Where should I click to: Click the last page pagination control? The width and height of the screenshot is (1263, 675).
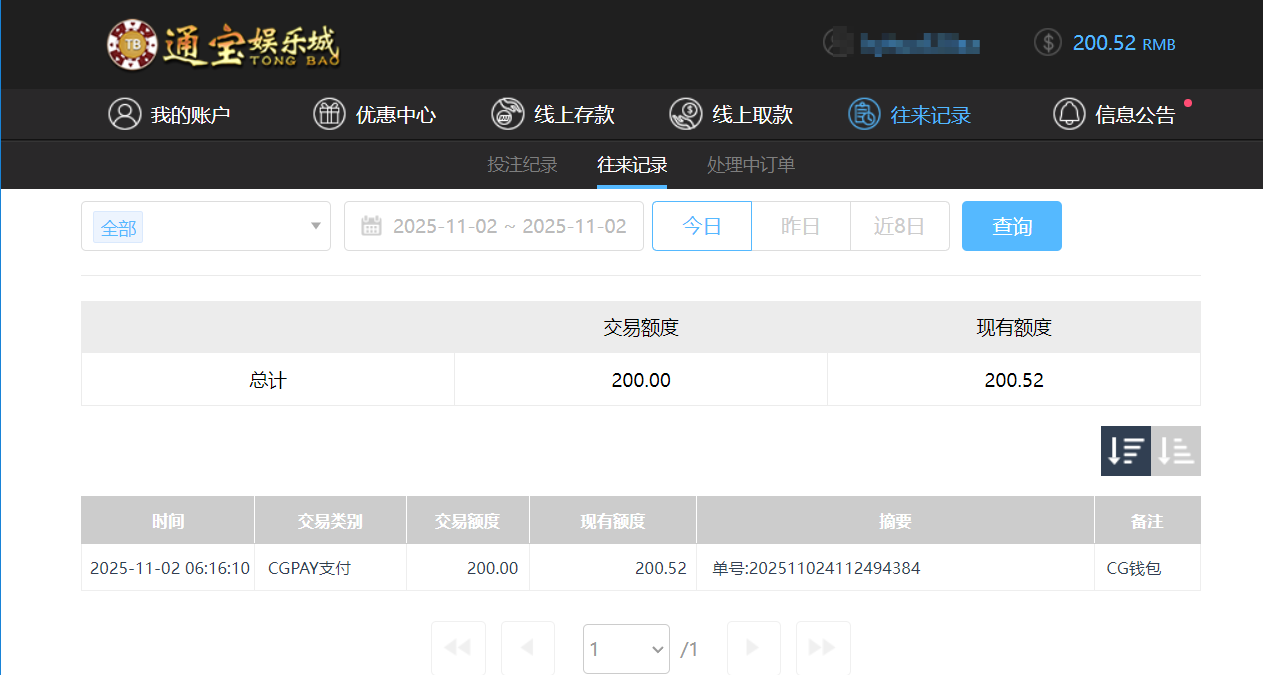click(x=823, y=648)
